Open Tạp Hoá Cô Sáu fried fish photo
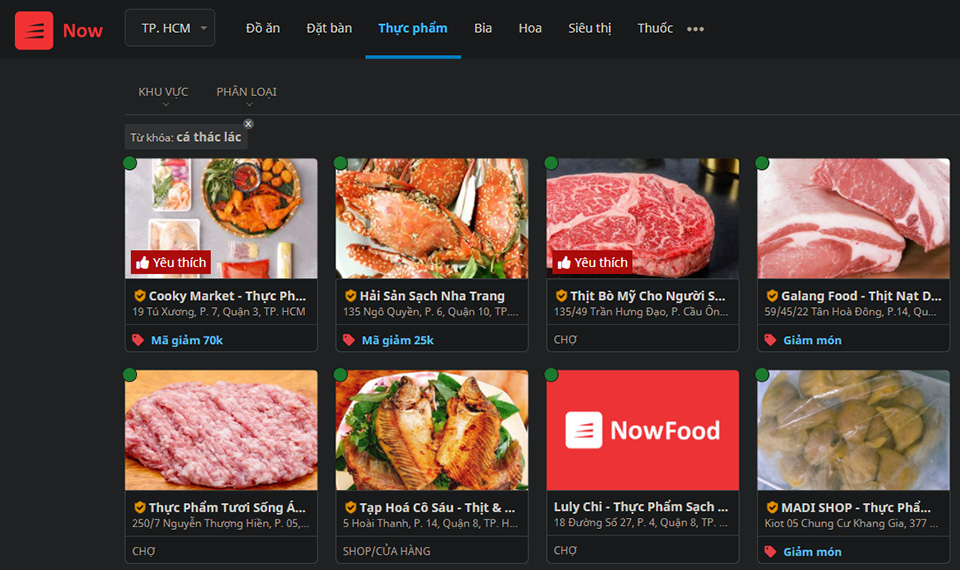This screenshot has height=570, width=960. [432, 430]
